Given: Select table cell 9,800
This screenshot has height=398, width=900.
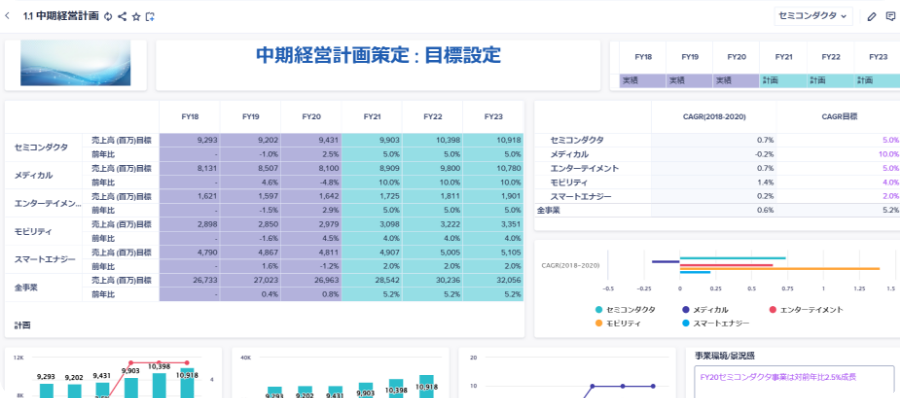Looking at the screenshot, I should point(432,168).
